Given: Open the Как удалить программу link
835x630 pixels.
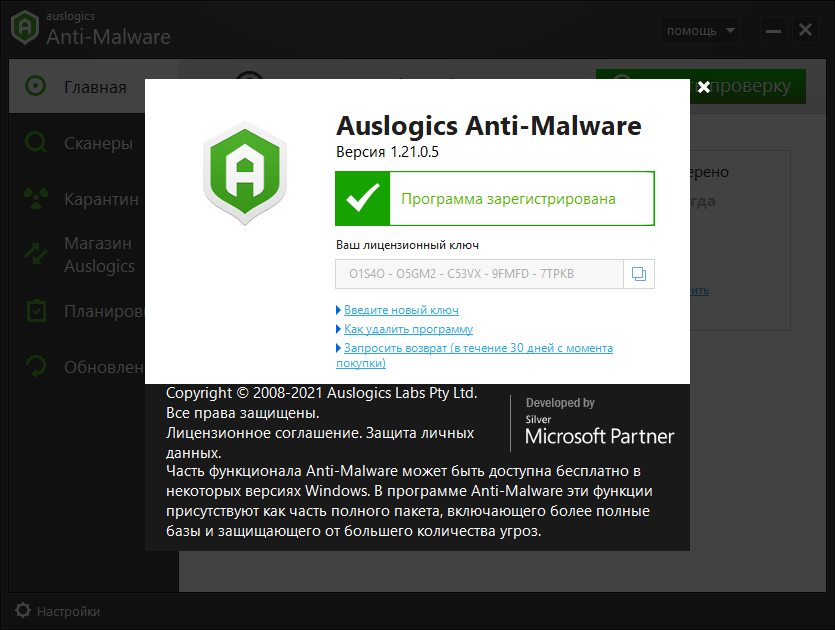Looking at the screenshot, I should (408, 329).
